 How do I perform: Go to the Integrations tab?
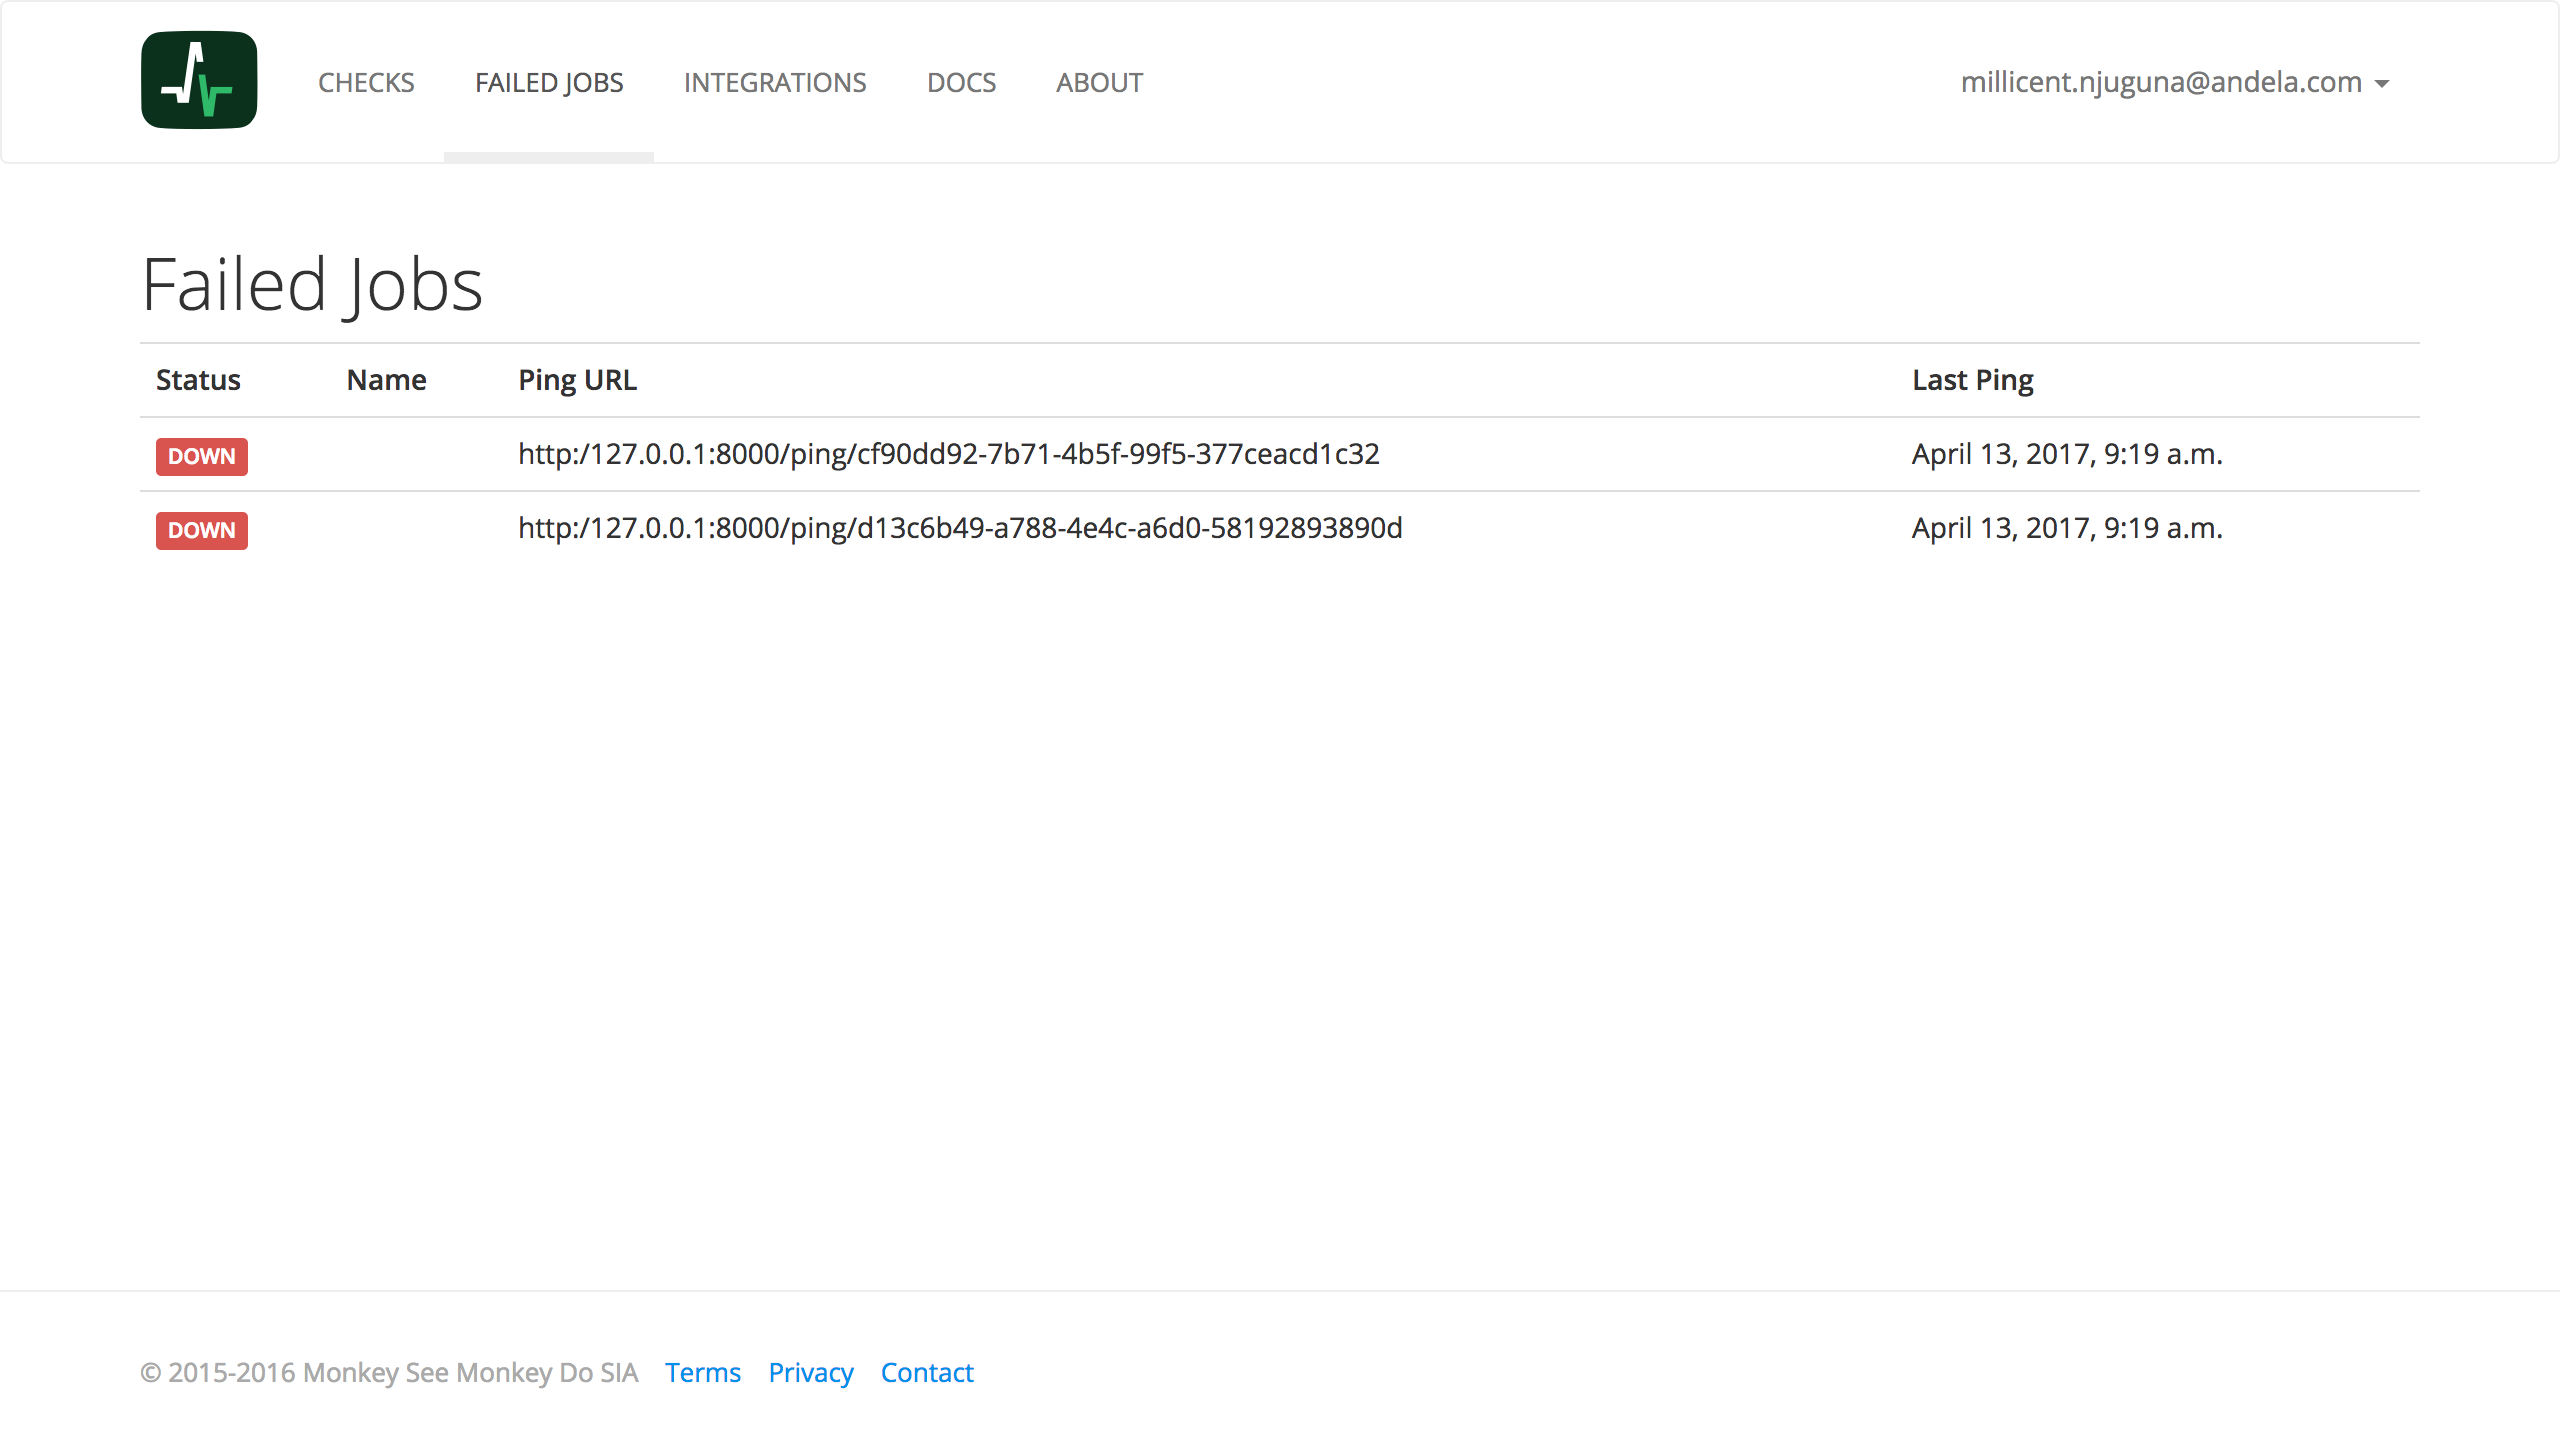(x=775, y=82)
